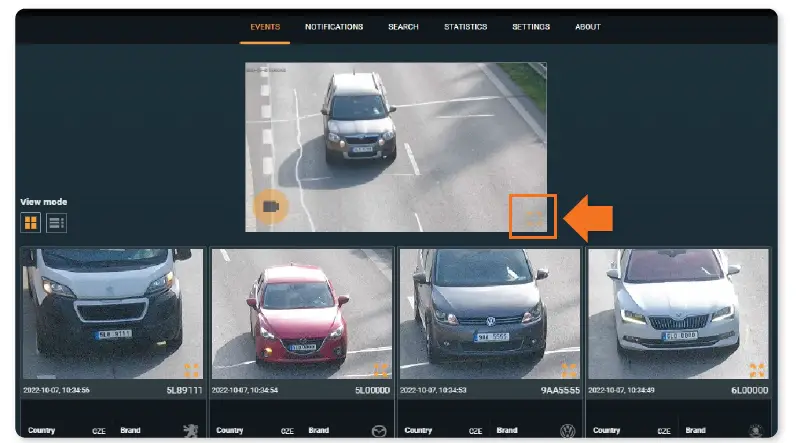Open the Events tab
Screen dimensions: 796x443
click(x=265, y=27)
